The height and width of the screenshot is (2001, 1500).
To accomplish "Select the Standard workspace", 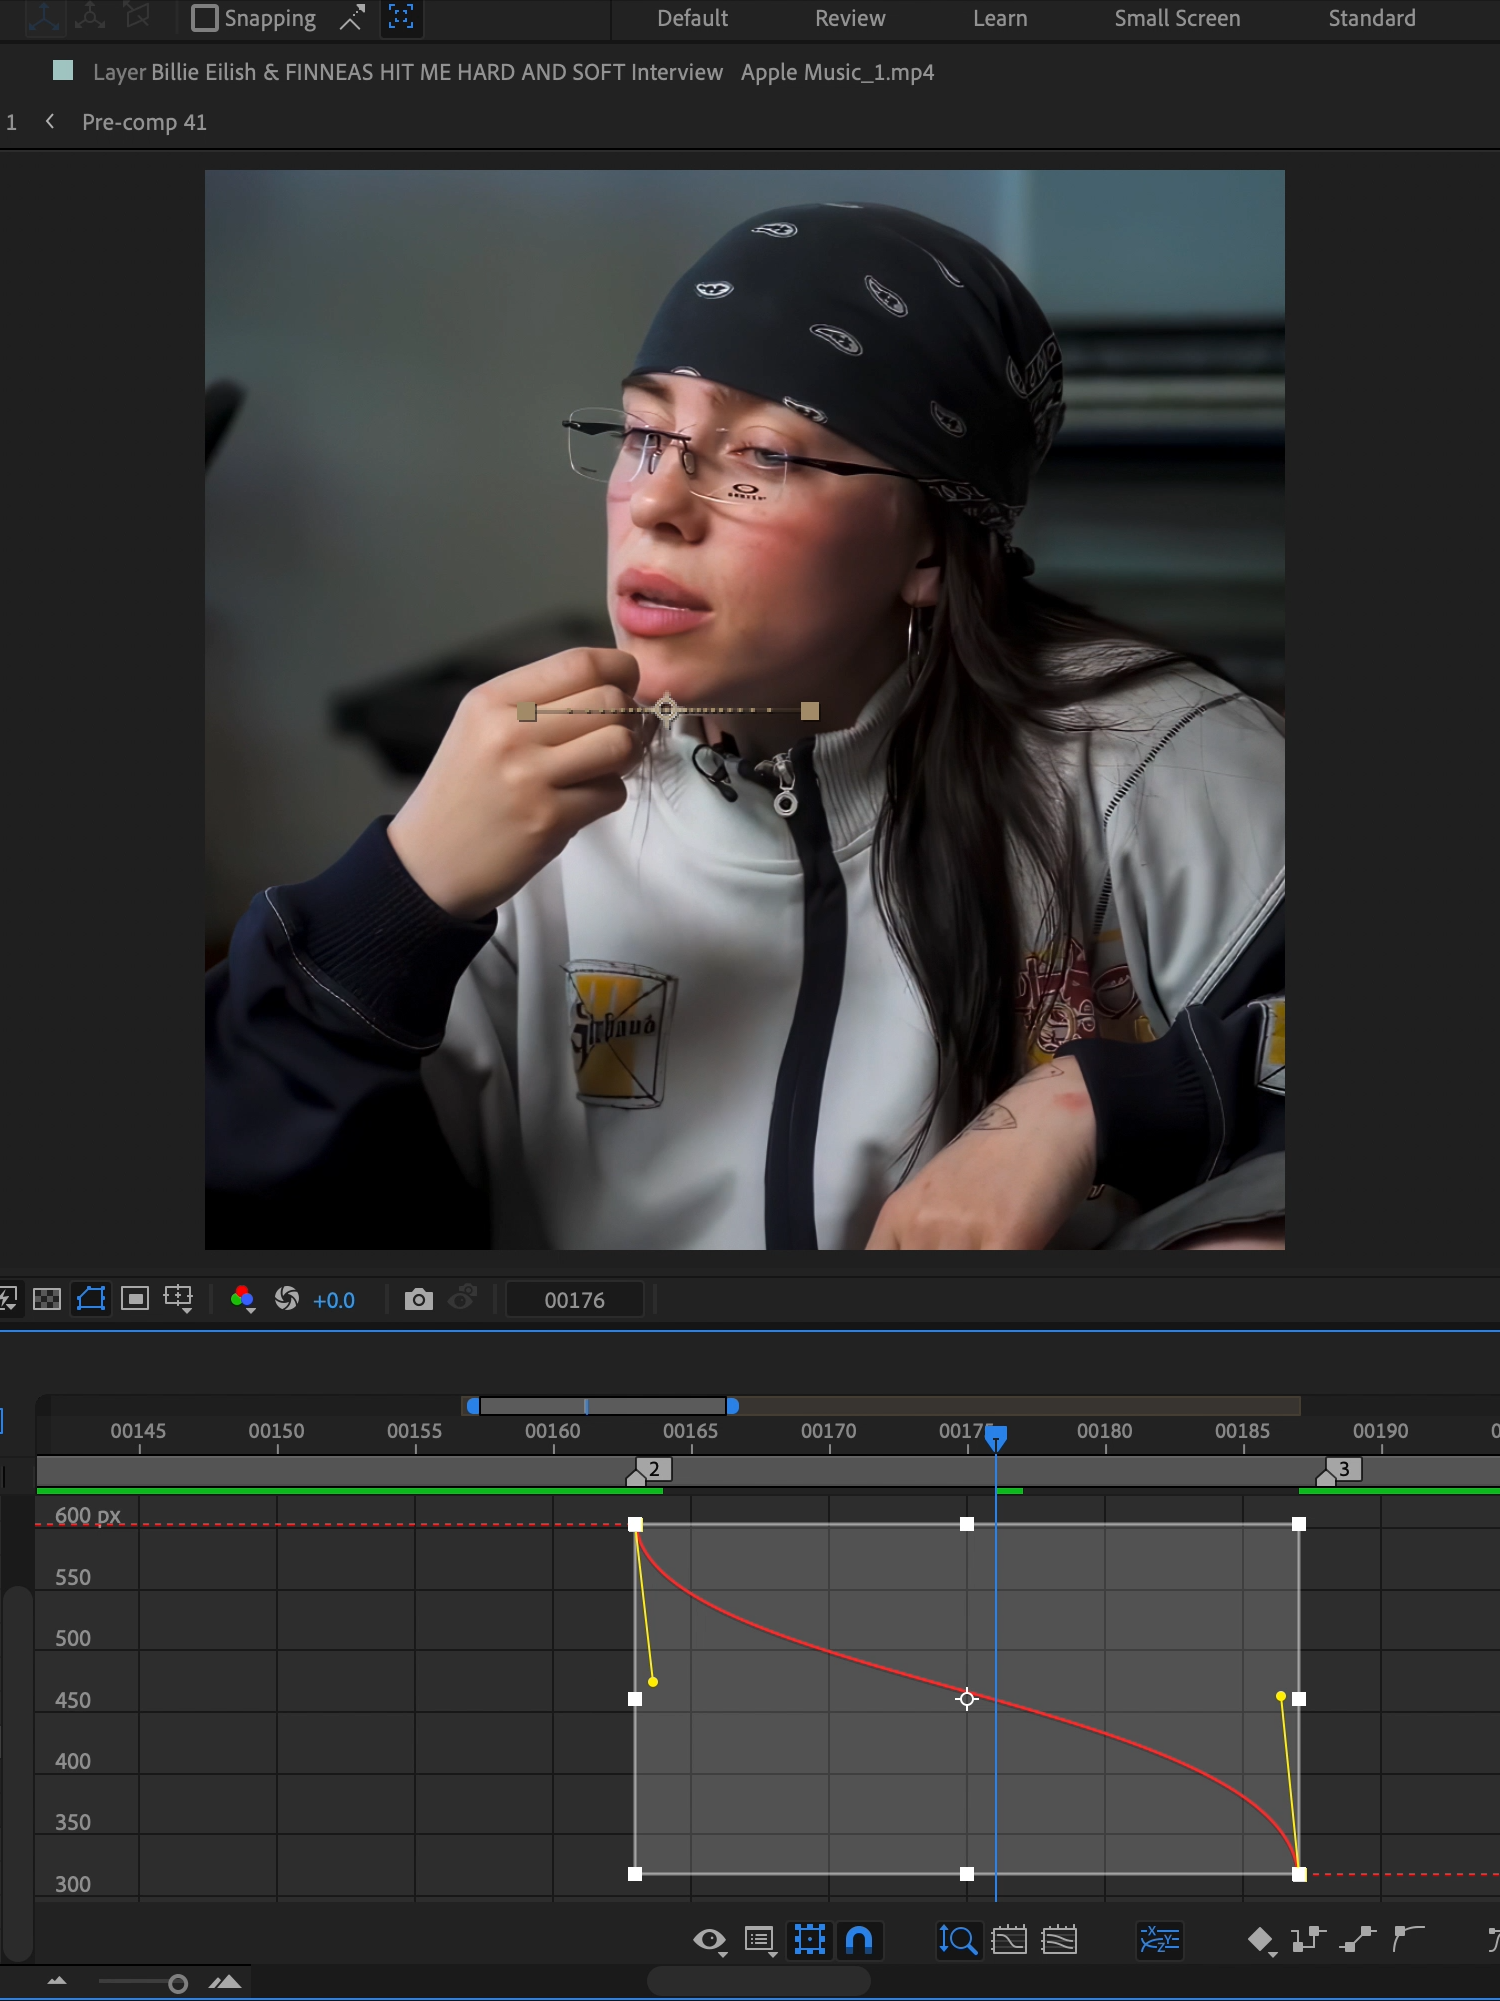I will click(1371, 18).
